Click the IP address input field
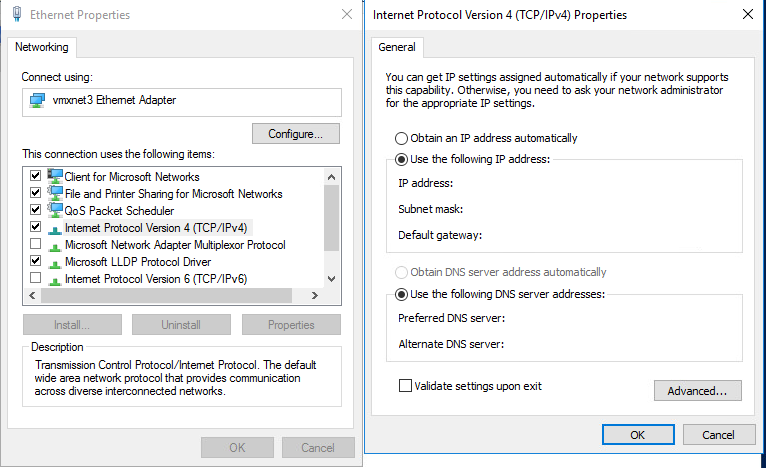 coord(620,183)
